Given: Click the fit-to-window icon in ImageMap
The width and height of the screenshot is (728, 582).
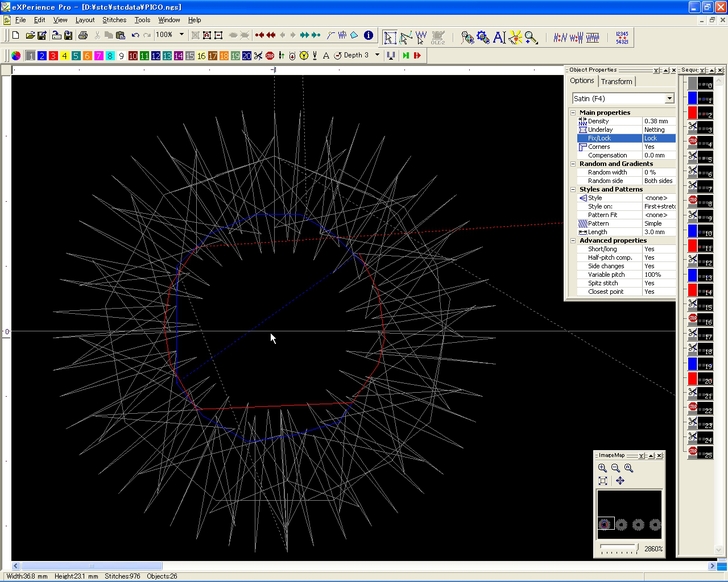Looking at the screenshot, I should coord(603,481).
